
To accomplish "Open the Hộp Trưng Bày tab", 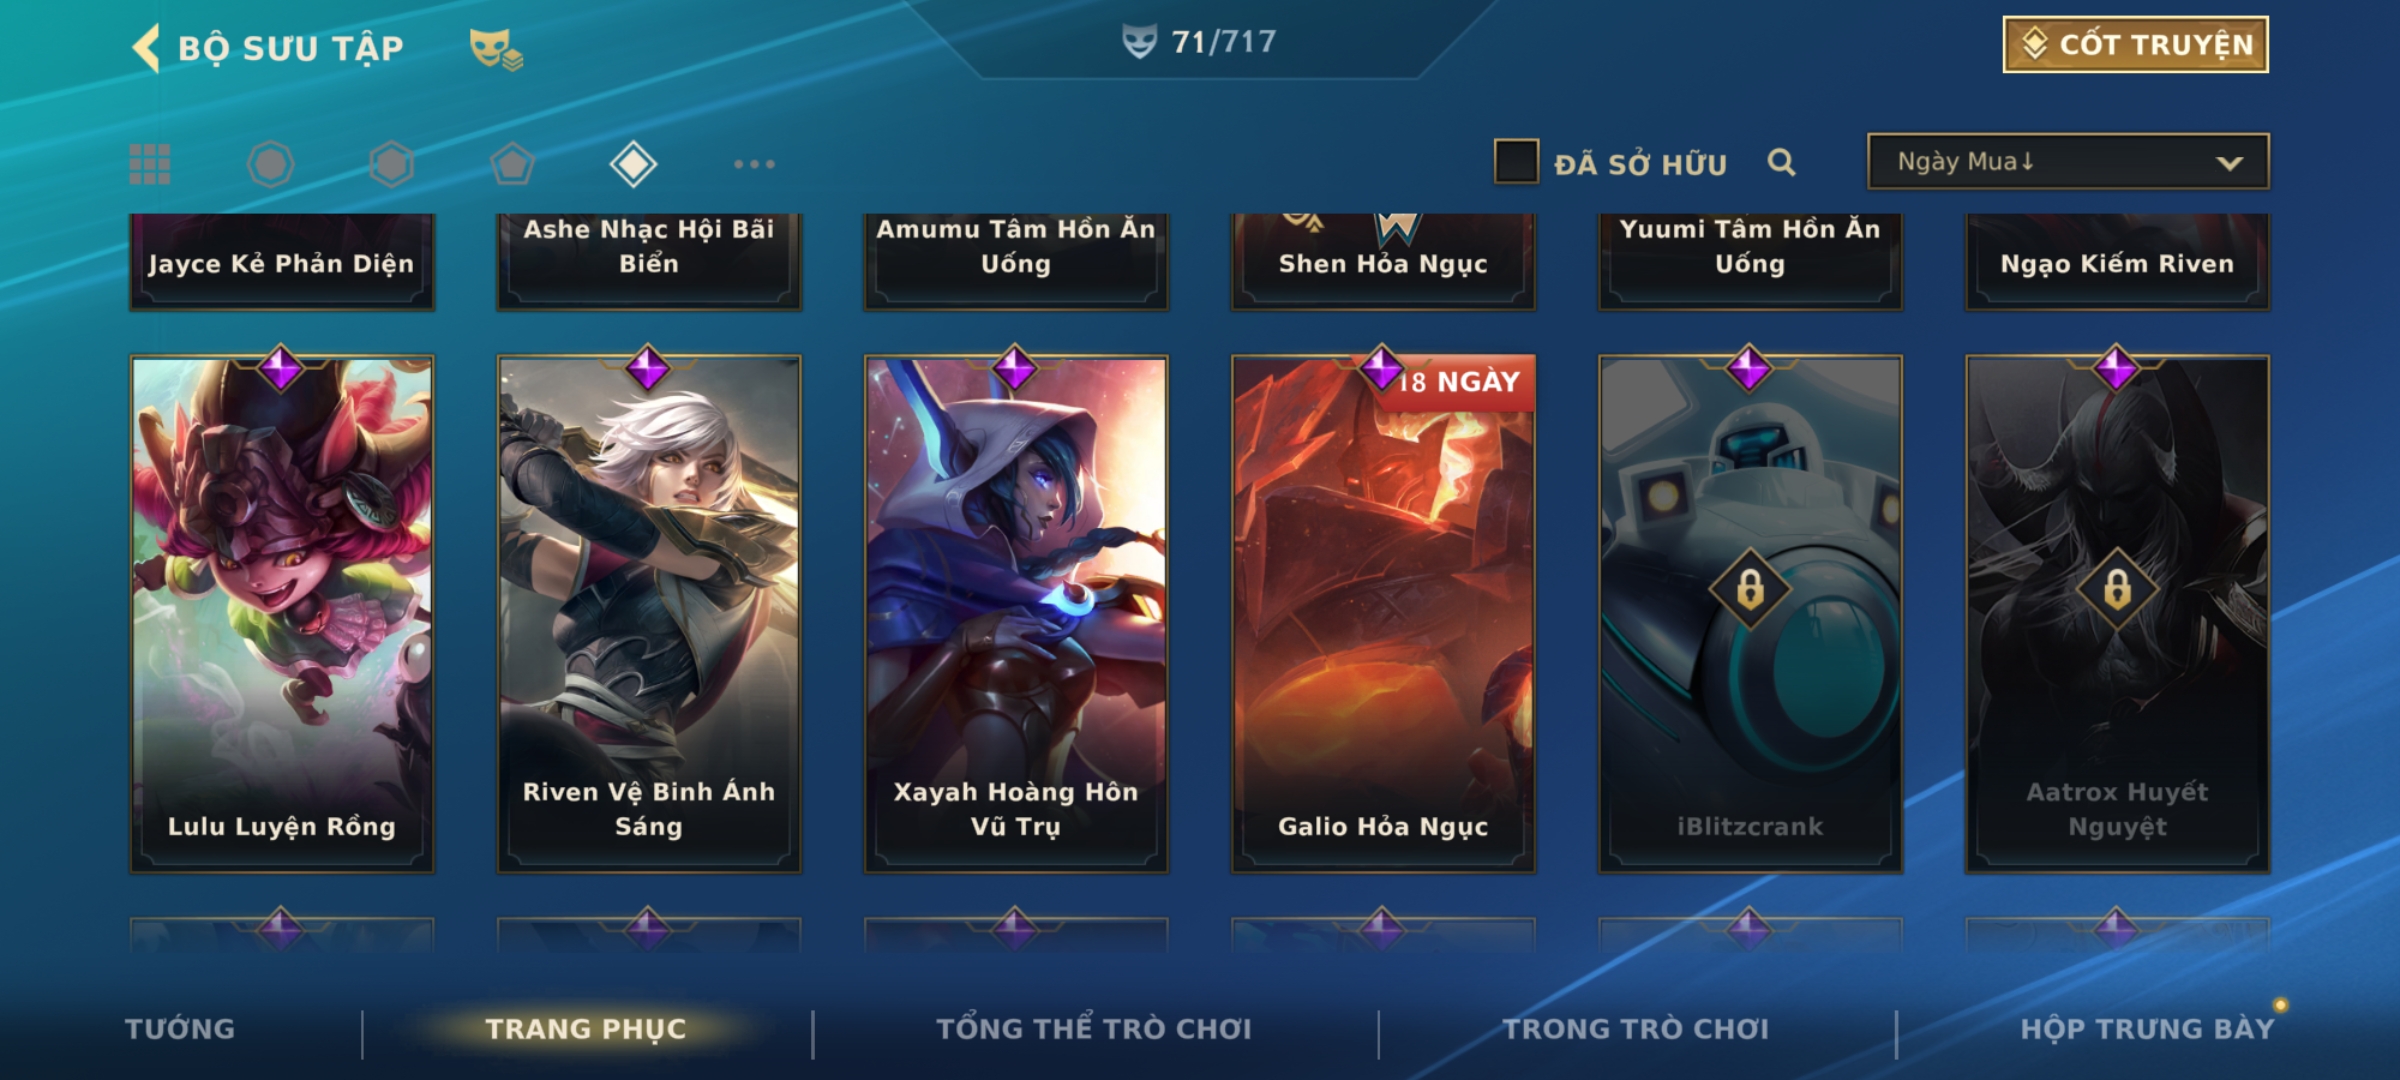I will pyautogui.click(x=2147, y=1029).
